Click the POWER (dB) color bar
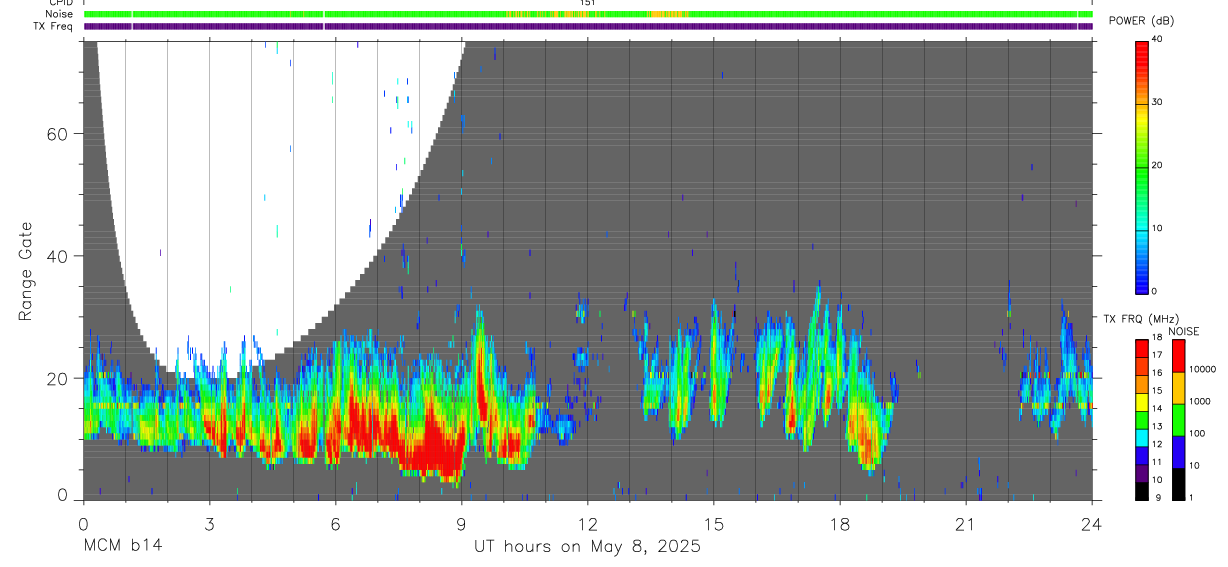This screenshot has height=567, width=1228. point(1141,165)
